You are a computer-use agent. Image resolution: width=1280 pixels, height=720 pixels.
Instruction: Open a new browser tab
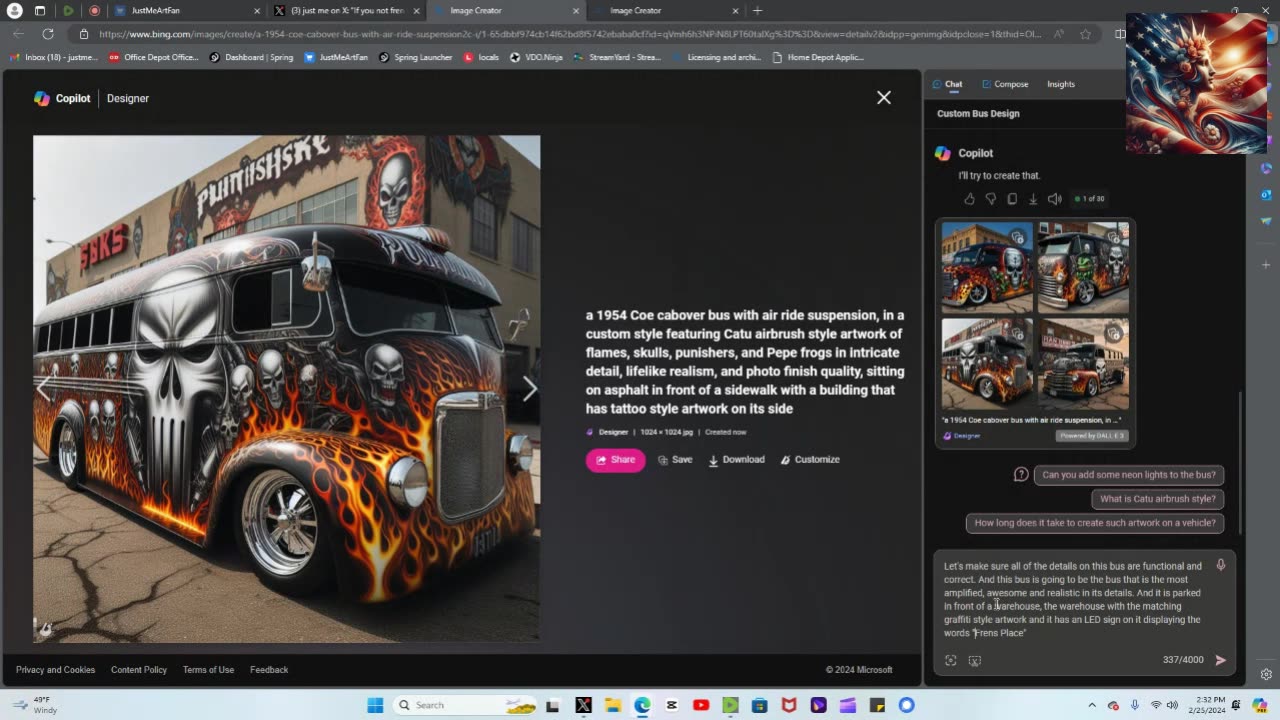[x=757, y=11]
